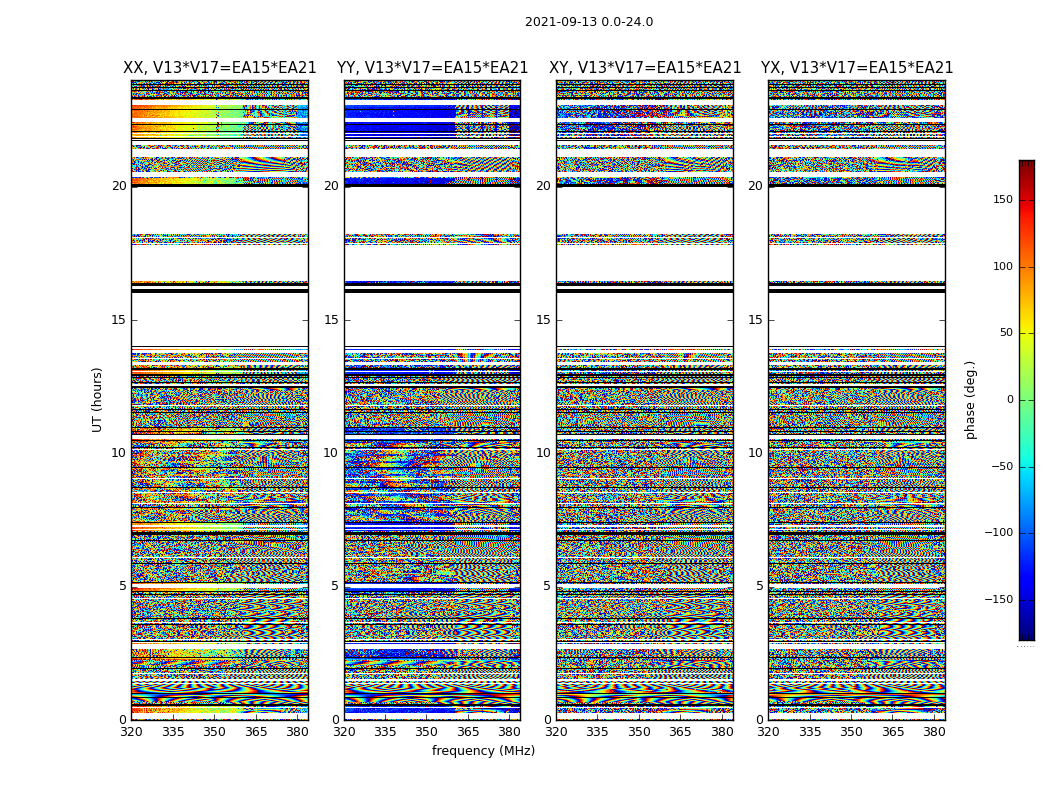Click the 350 frequency tick under the XX panel

click(x=214, y=732)
